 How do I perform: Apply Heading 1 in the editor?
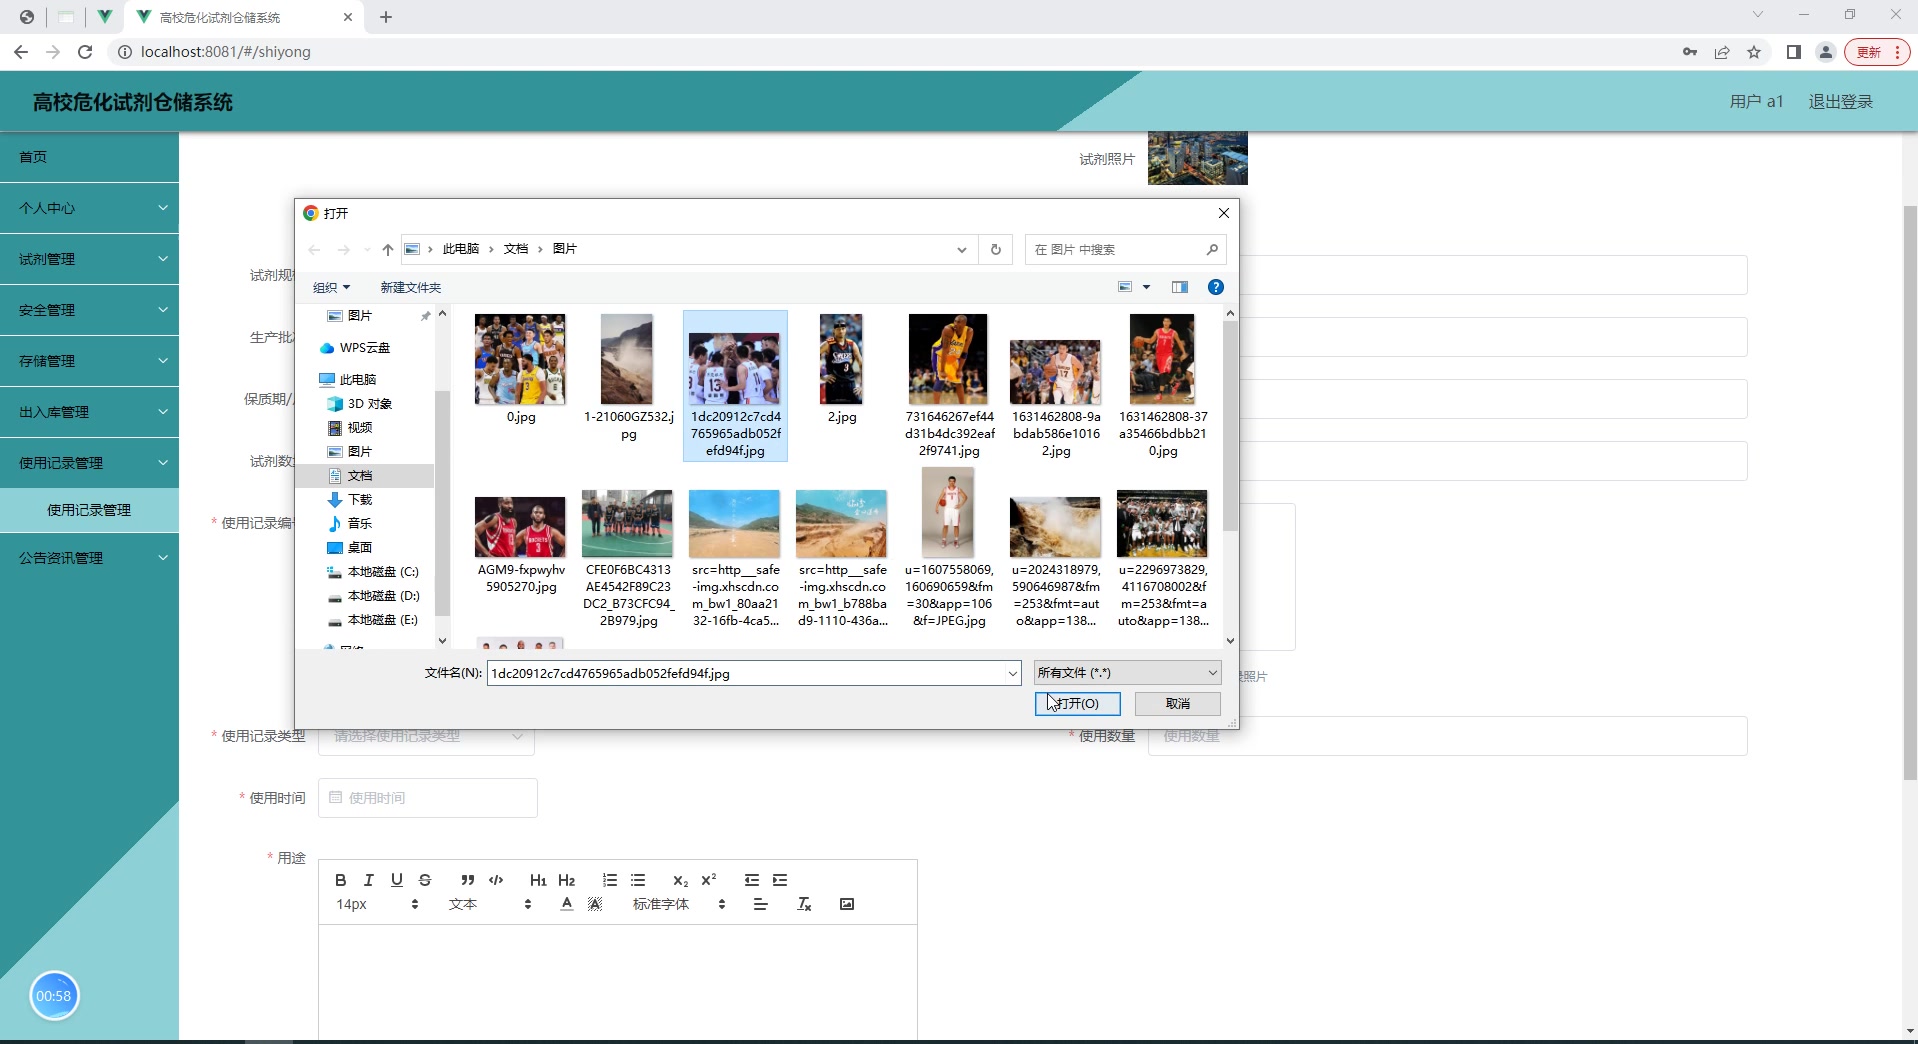pos(538,880)
